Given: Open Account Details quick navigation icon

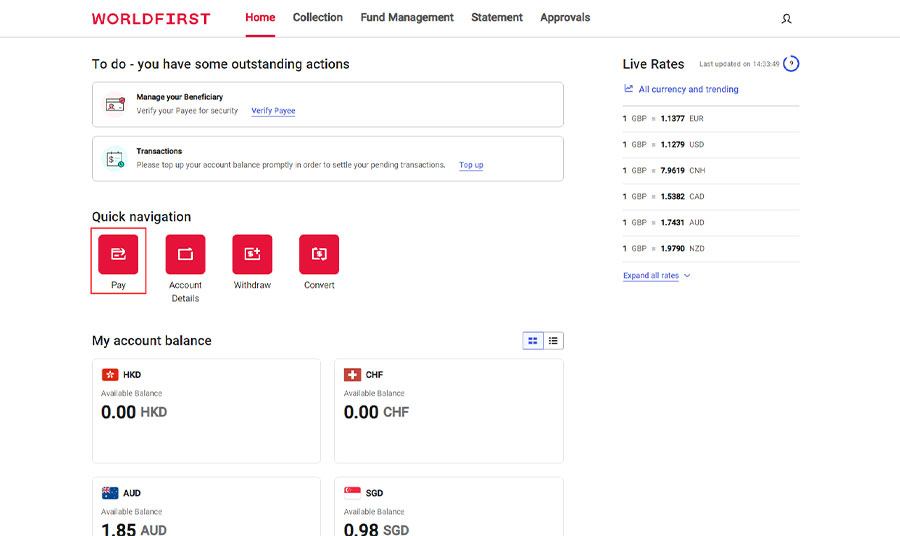Looking at the screenshot, I should (x=185, y=254).
